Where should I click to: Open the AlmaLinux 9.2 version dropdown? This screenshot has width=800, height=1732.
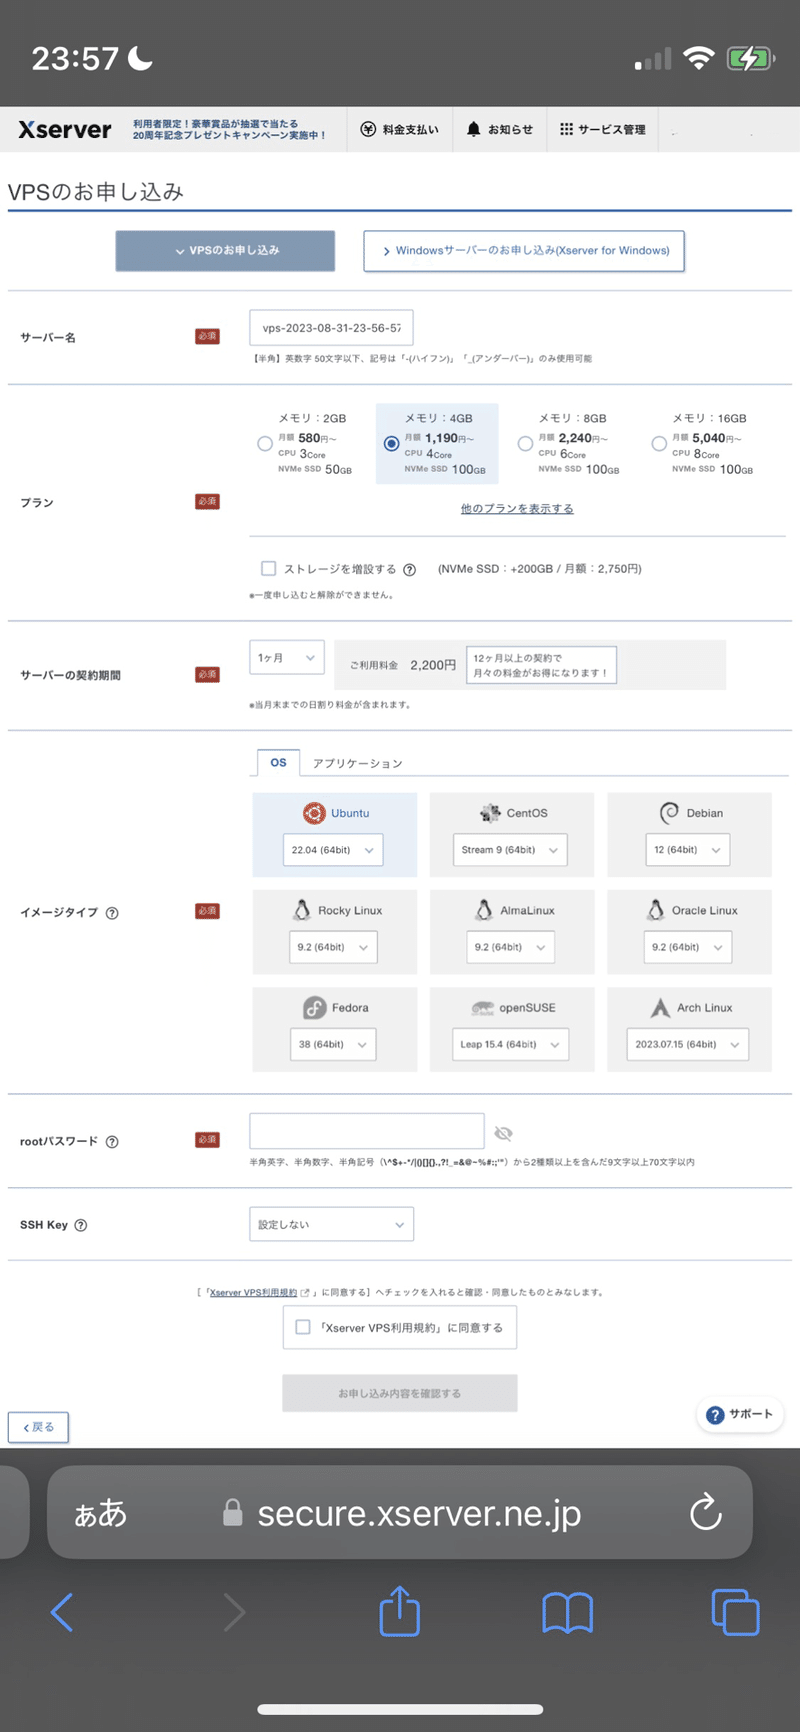(x=511, y=947)
